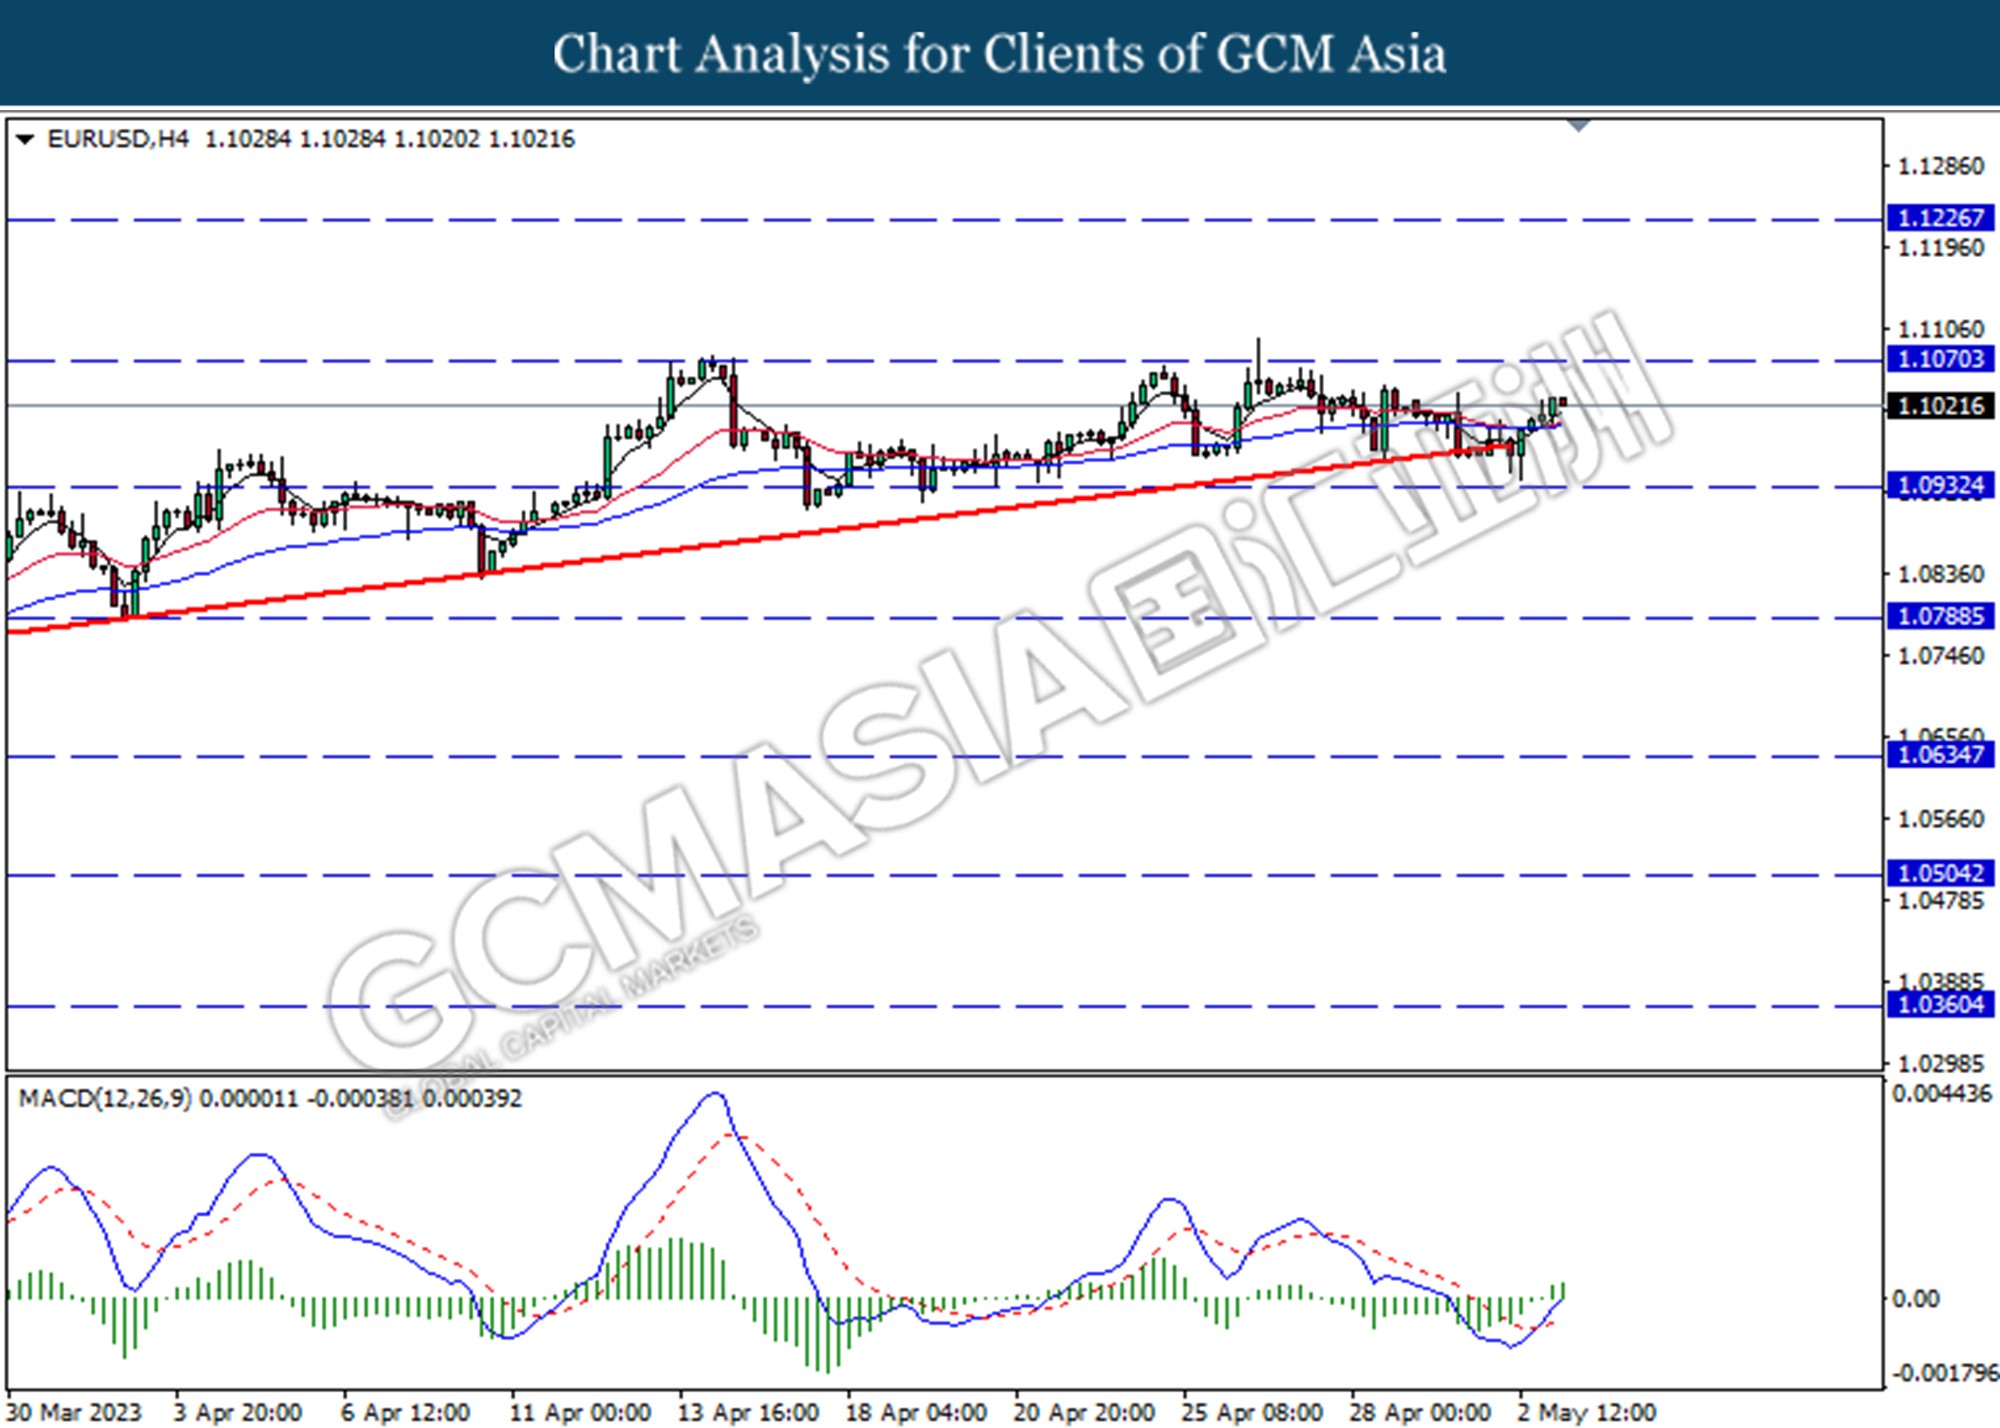Click the EURUSD,H4 chart title dropdown arrow
This screenshot has height=1428, width=2000.
25,139
